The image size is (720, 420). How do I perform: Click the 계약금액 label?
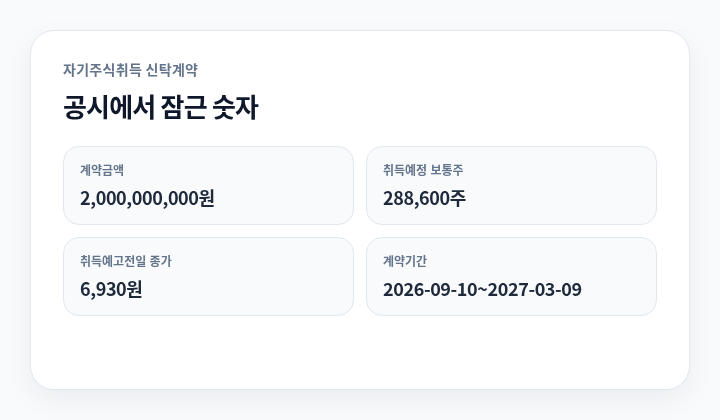102,170
